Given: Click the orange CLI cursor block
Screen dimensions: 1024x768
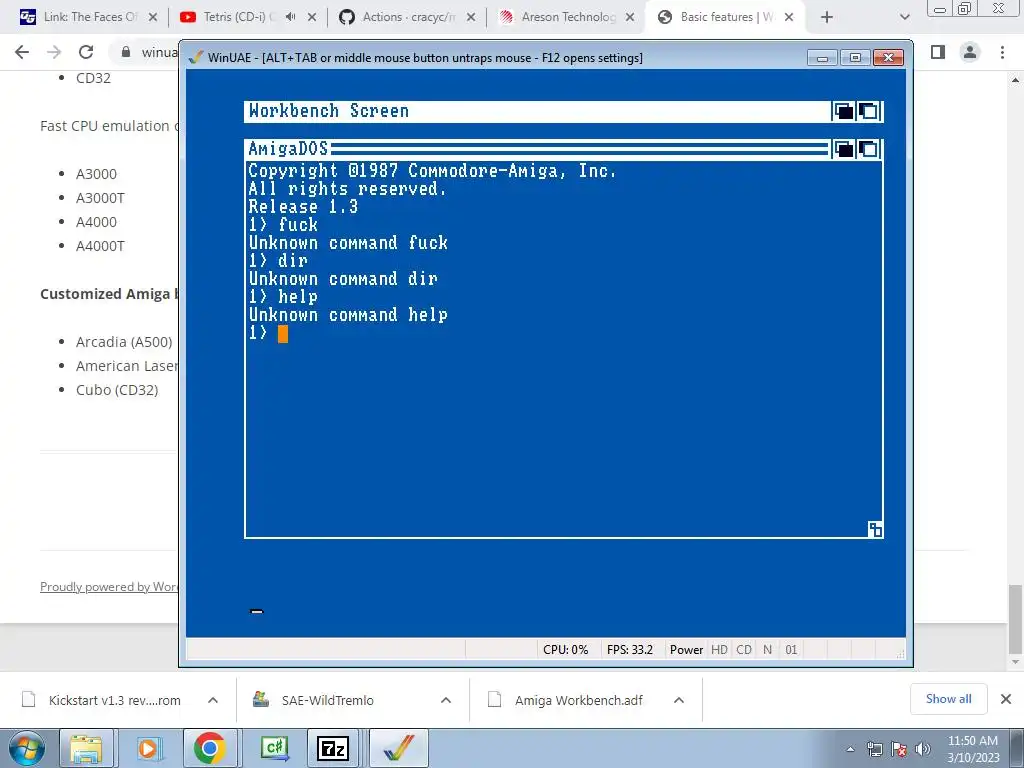Looking at the screenshot, I should tap(283, 334).
